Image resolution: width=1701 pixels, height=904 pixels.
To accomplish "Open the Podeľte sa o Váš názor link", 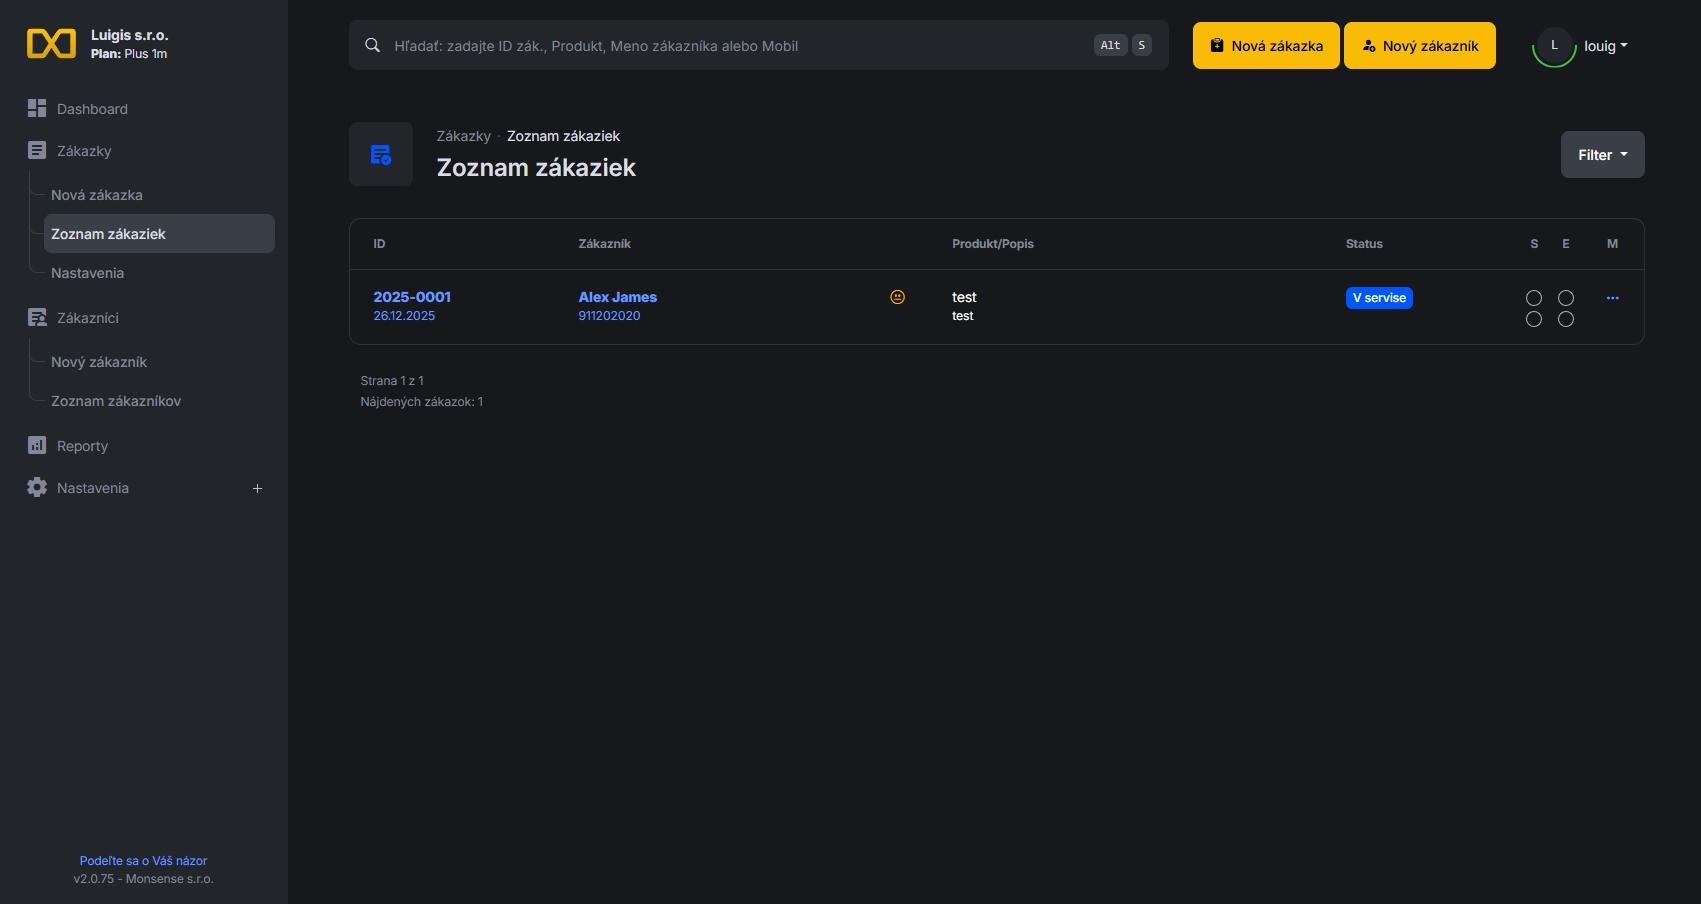I will click(x=143, y=860).
